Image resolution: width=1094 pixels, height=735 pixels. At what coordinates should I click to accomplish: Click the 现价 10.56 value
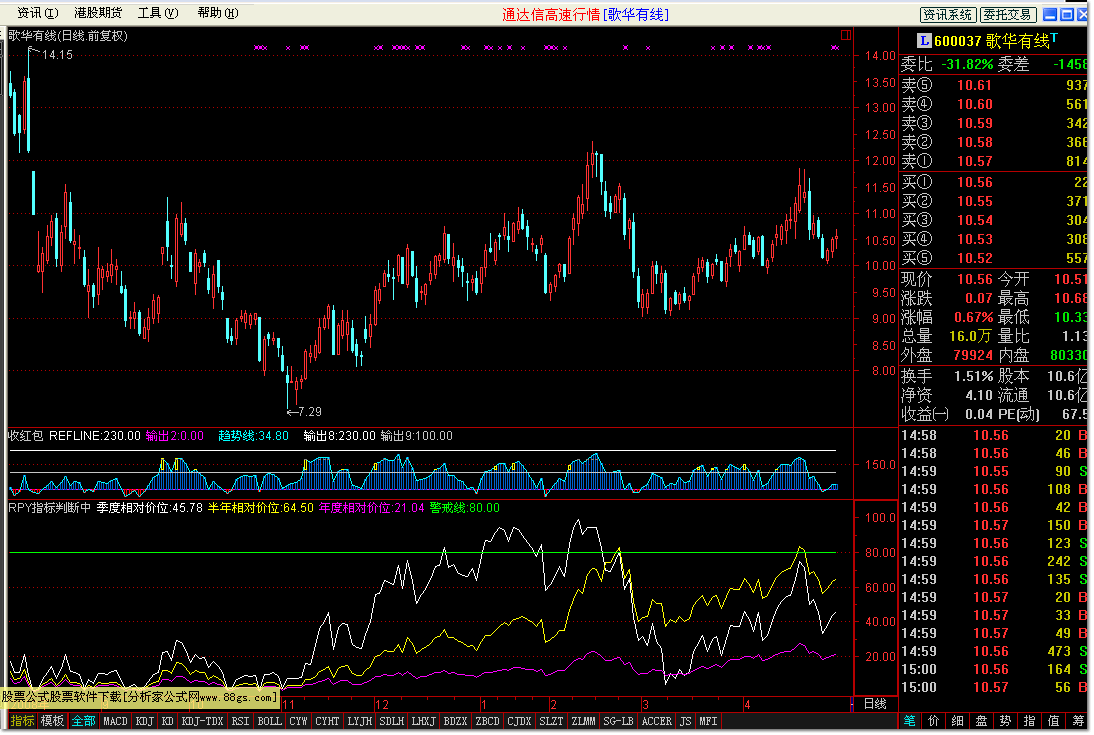click(975, 279)
